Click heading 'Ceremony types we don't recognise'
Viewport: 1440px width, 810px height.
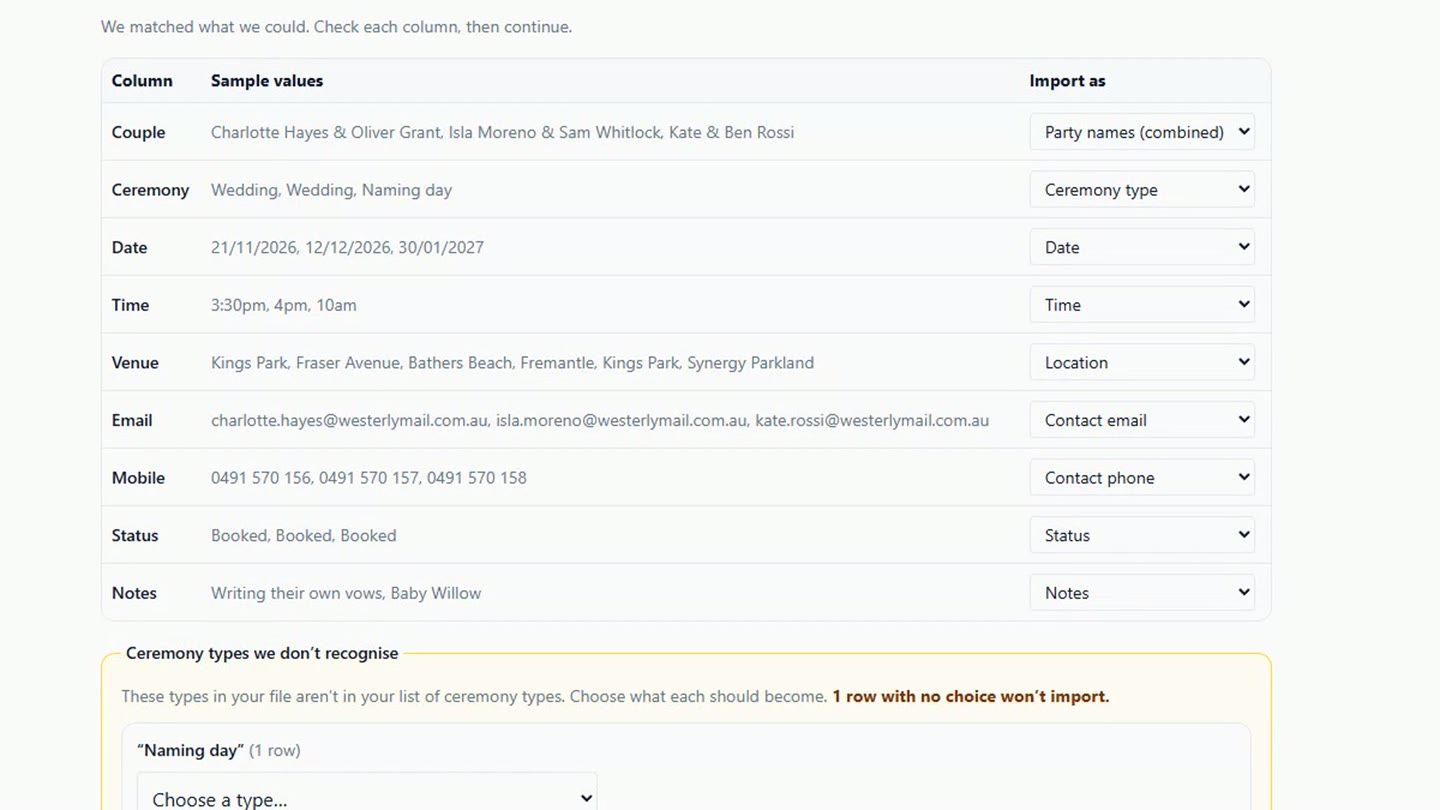click(x=262, y=653)
